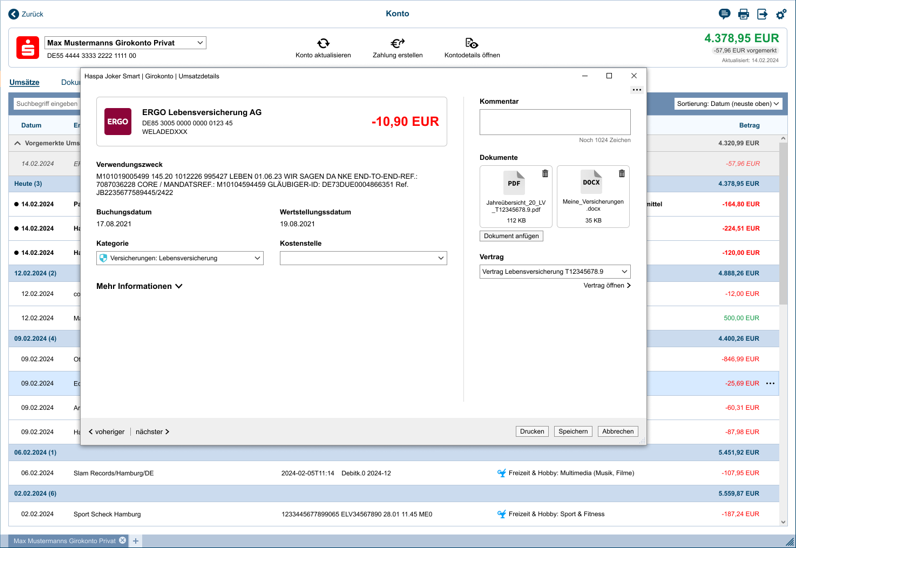Click category icon for Sport & Fitness row
Screen dimensions: 905x567
pyautogui.click(x=502, y=514)
